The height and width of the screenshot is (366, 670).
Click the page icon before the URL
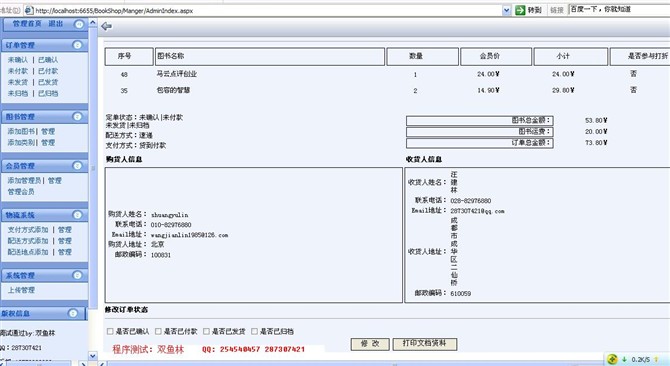(29, 10)
